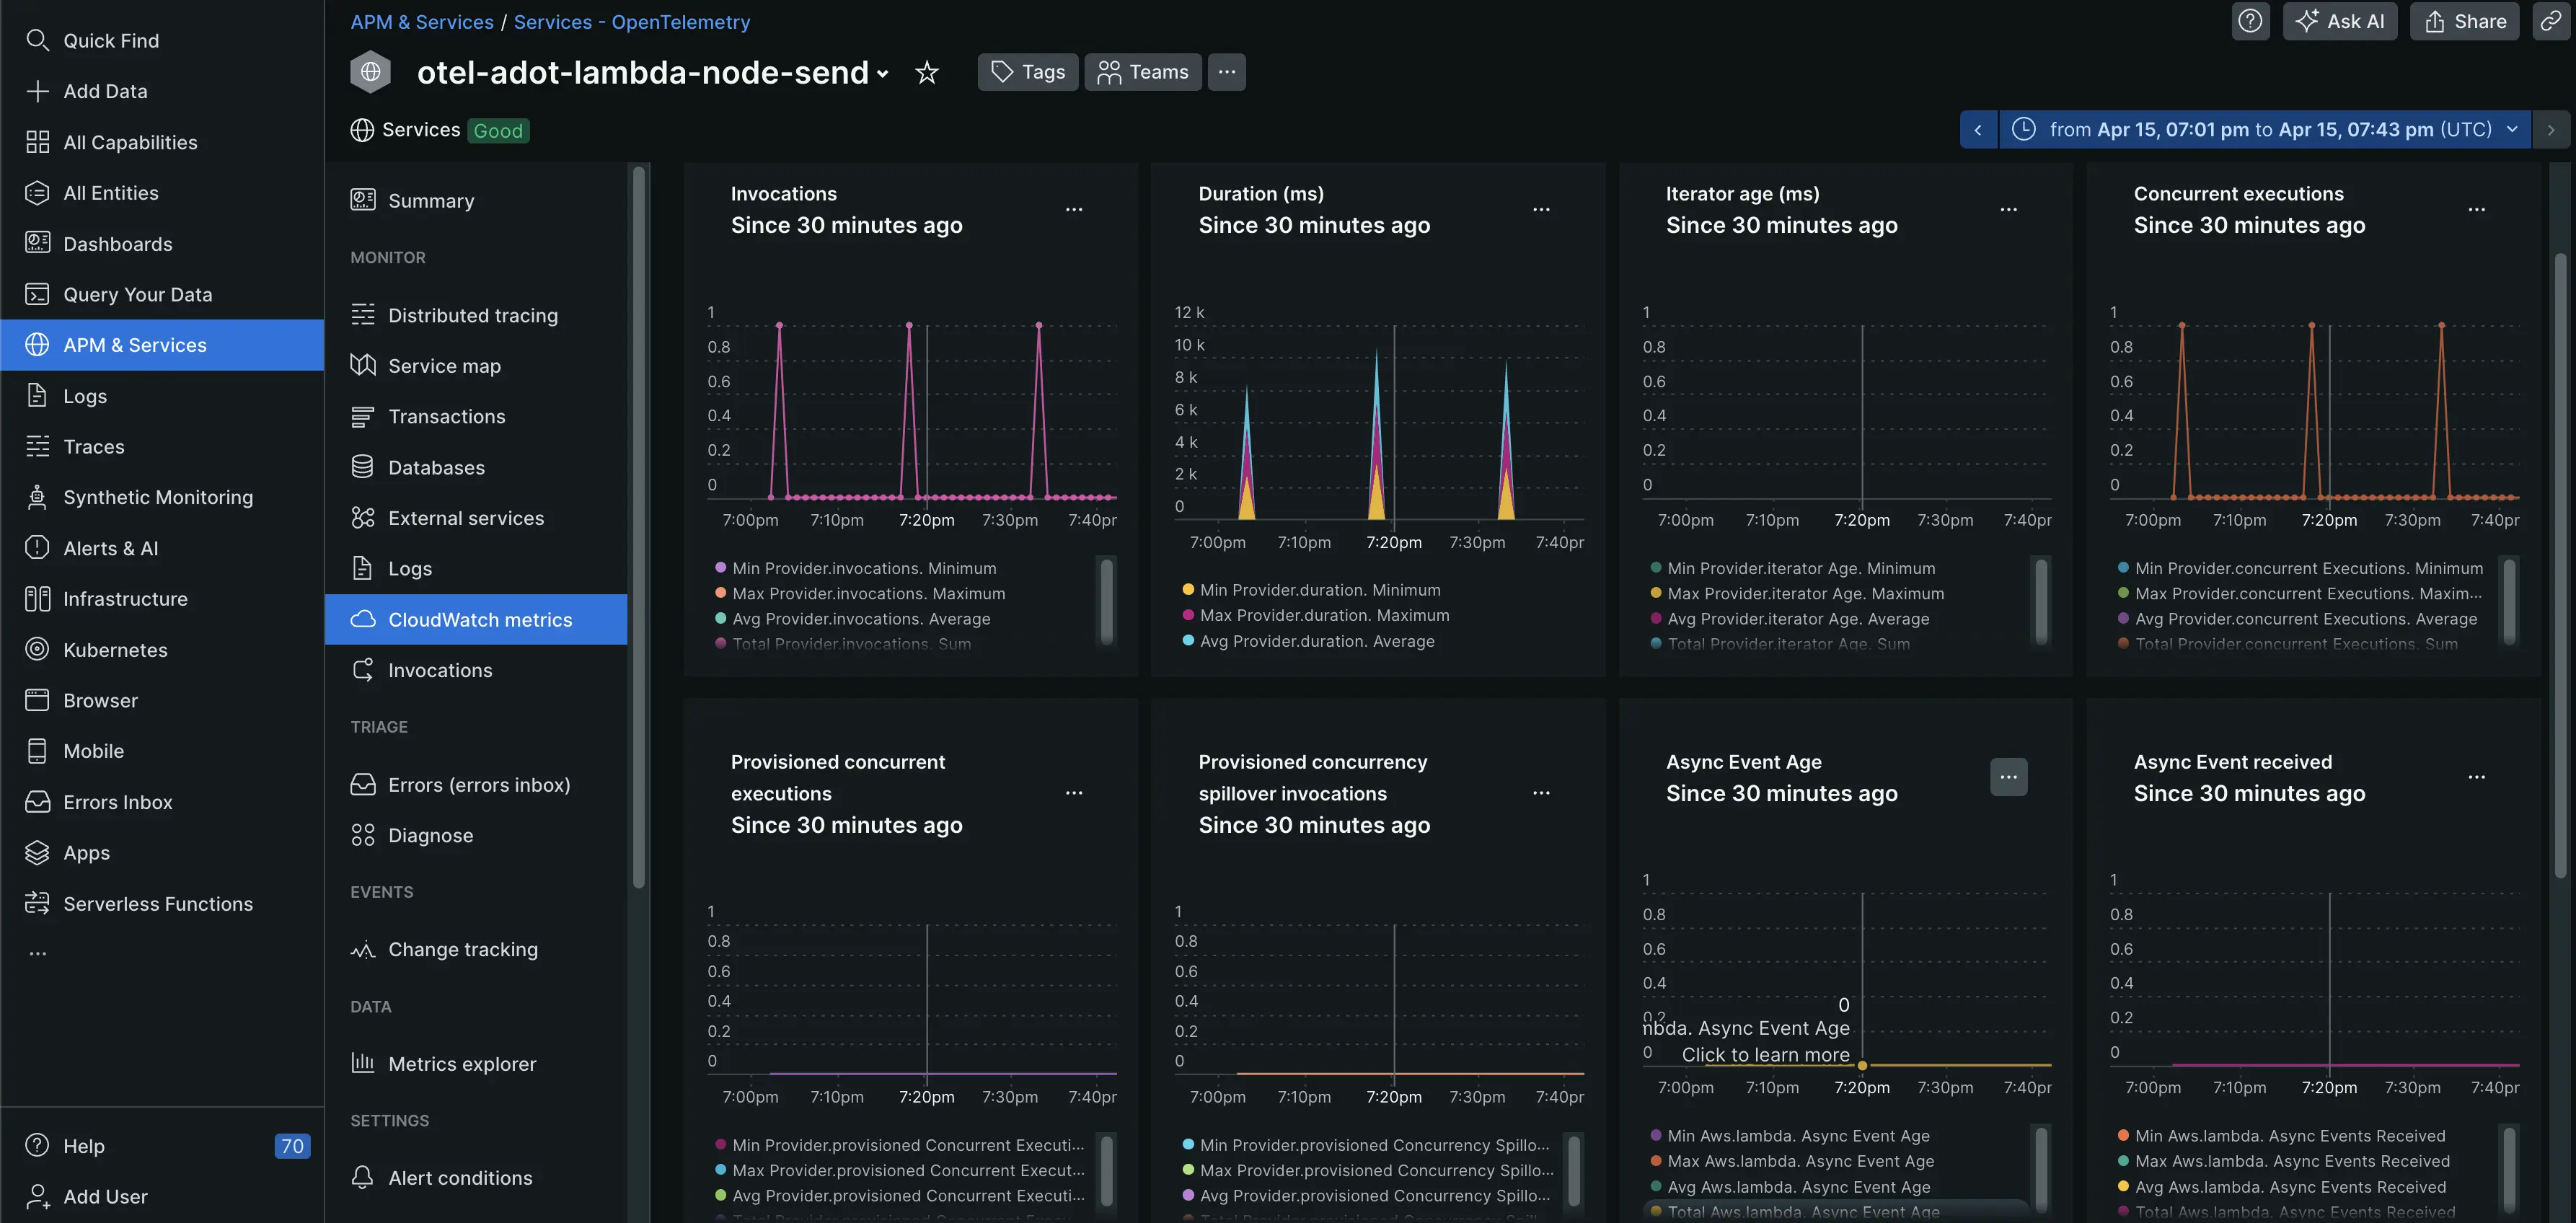The height and width of the screenshot is (1223, 2576).
Task: Click the Ask AI button
Action: 2339,21
